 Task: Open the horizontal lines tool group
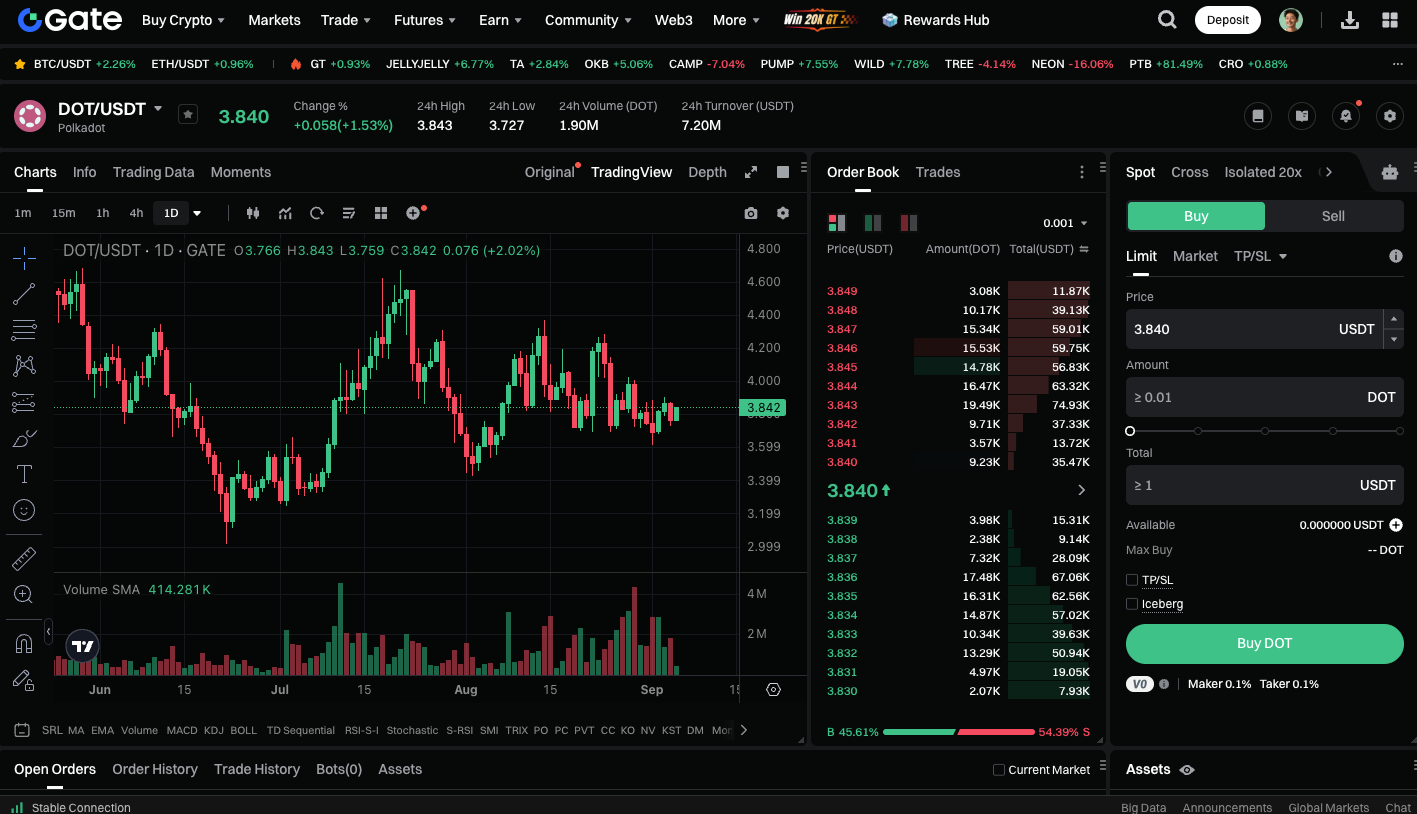(24, 330)
